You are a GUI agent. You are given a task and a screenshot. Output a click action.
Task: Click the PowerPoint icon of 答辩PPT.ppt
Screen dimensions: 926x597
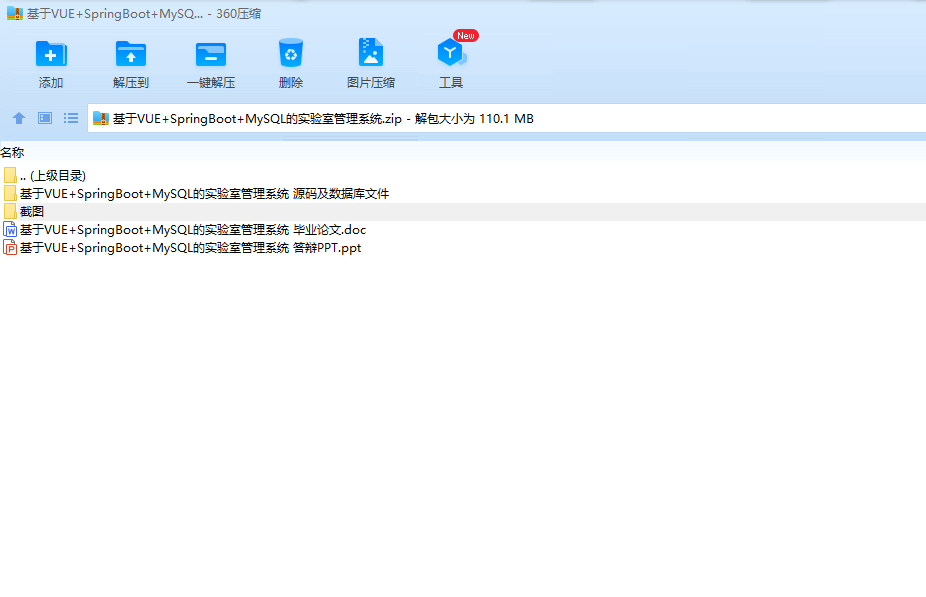click(x=10, y=247)
